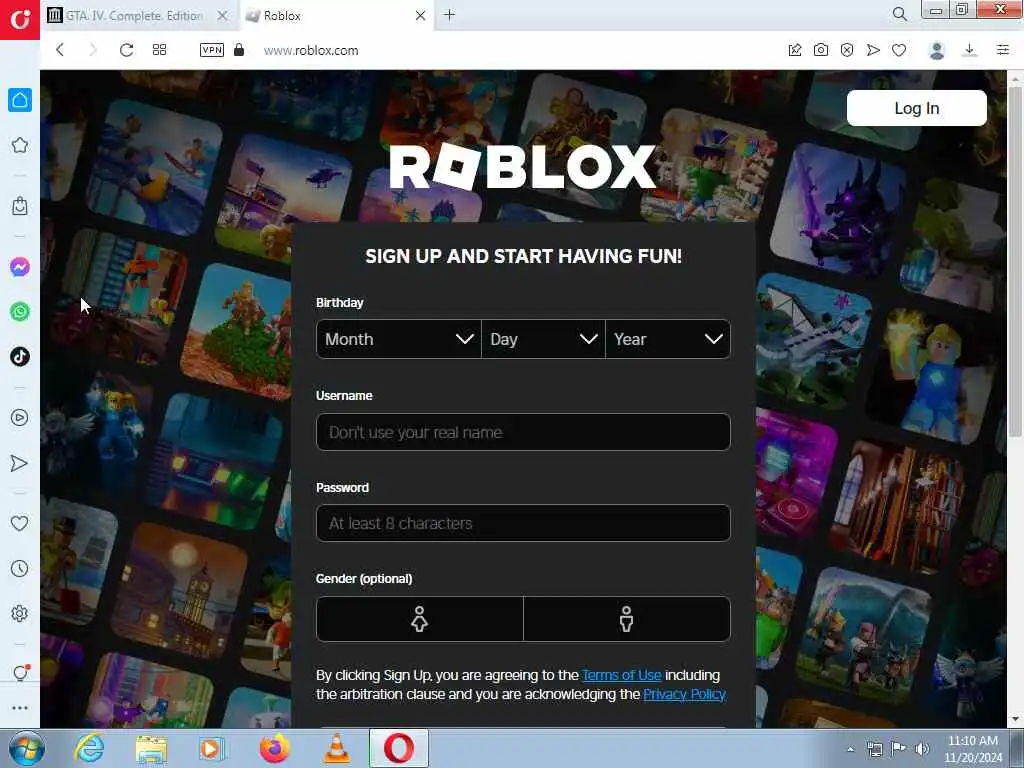Click the send-to-Flow arrow in address bar
The height and width of the screenshot is (768, 1024).
pos(873,50)
